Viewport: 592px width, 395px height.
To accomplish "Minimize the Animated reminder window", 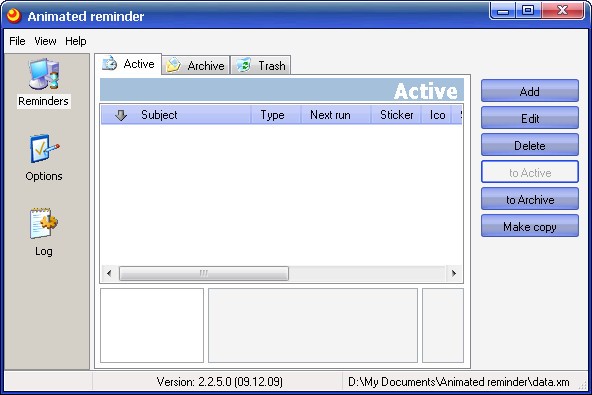I will coord(503,11).
